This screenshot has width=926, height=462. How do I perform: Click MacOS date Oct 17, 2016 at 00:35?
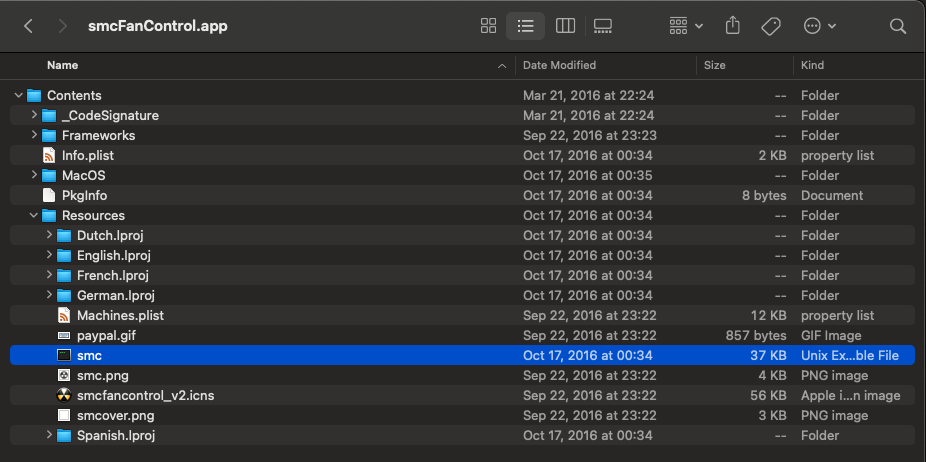pyautogui.click(x=588, y=175)
